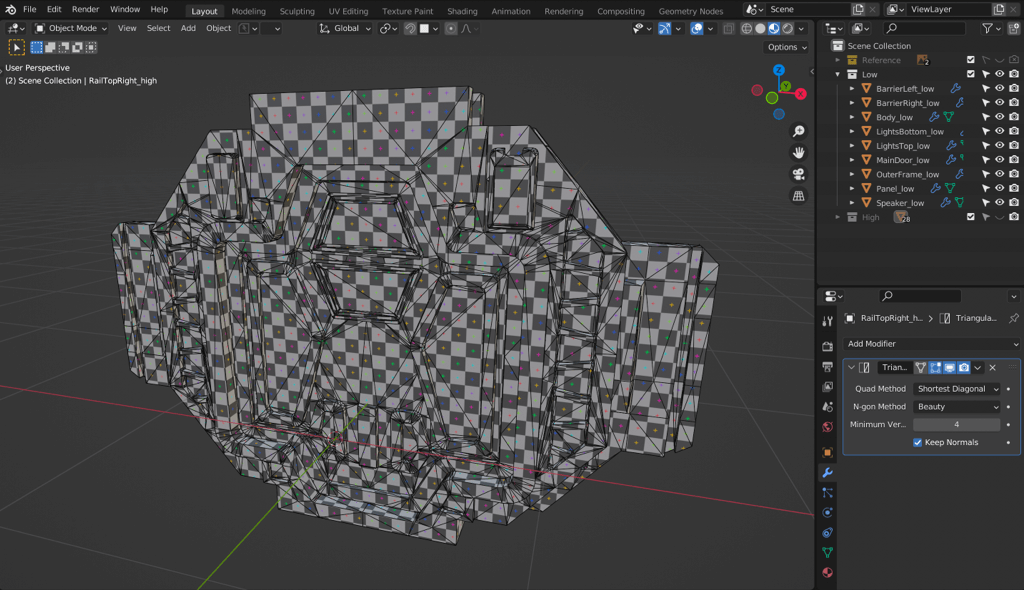Hide Body_low using its eye icon
This screenshot has width=1024, height=590.
click(999, 117)
